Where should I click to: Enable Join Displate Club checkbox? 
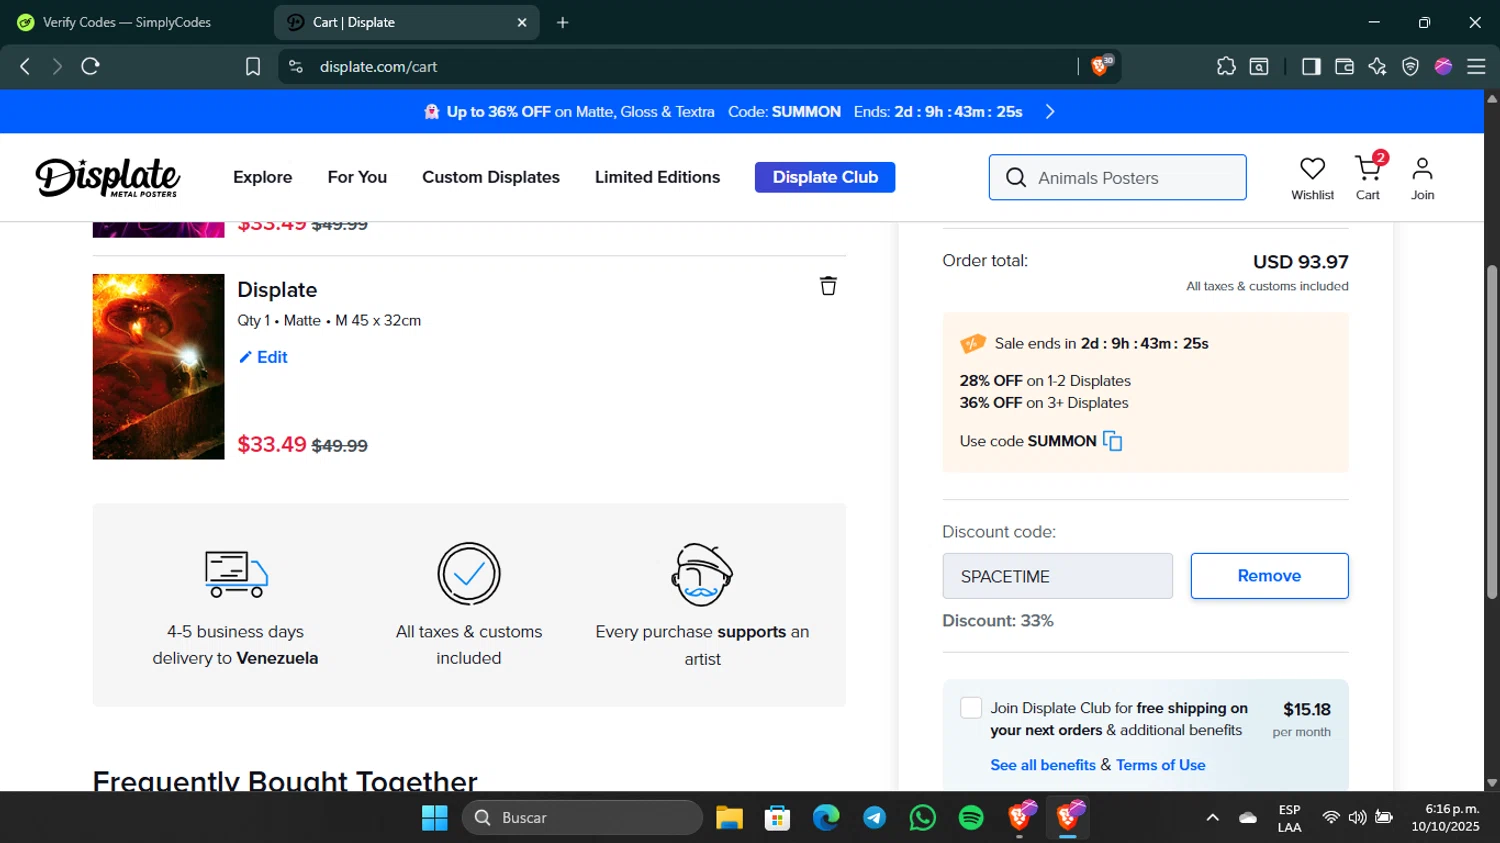point(971,708)
